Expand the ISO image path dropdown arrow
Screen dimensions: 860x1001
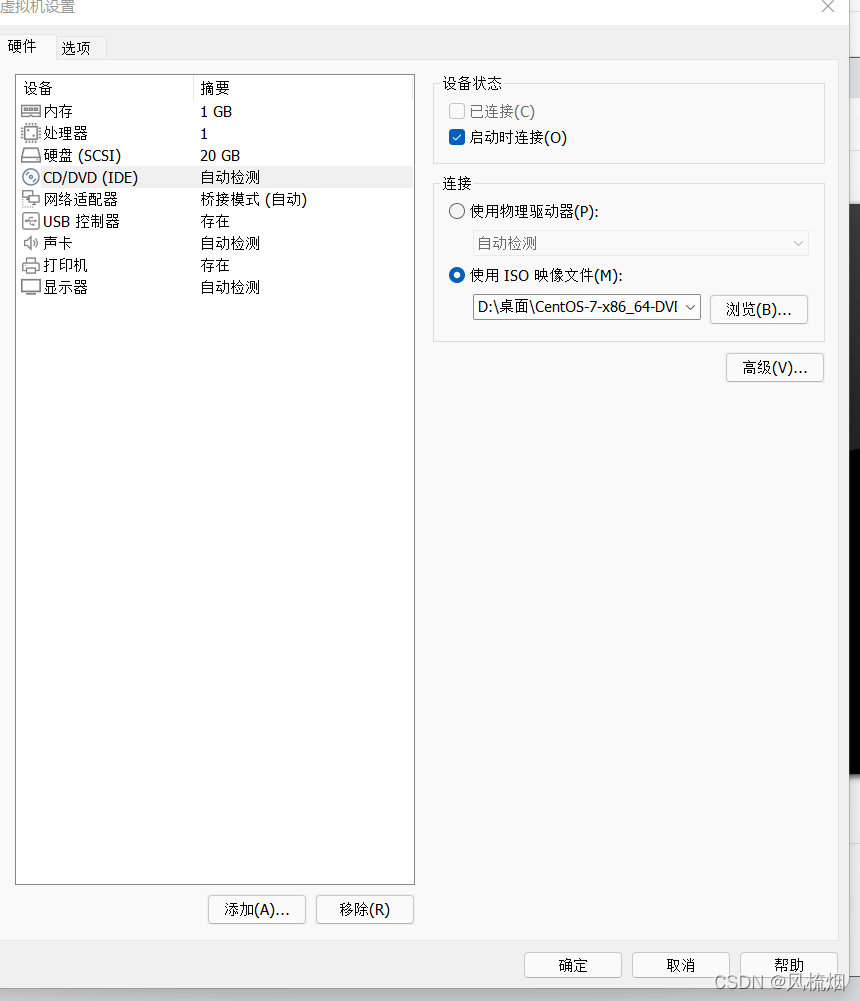[x=690, y=307]
